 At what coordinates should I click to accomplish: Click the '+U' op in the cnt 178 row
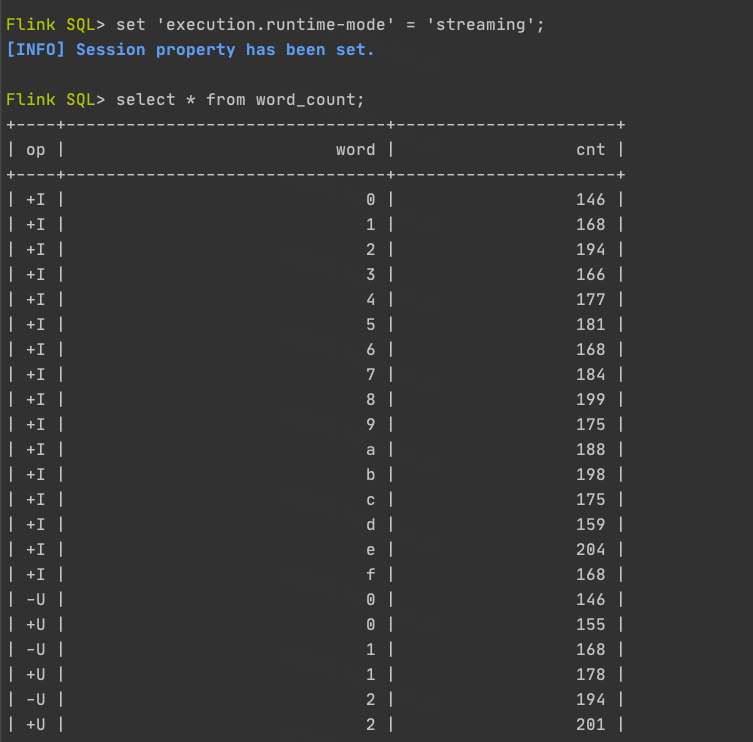coord(36,674)
